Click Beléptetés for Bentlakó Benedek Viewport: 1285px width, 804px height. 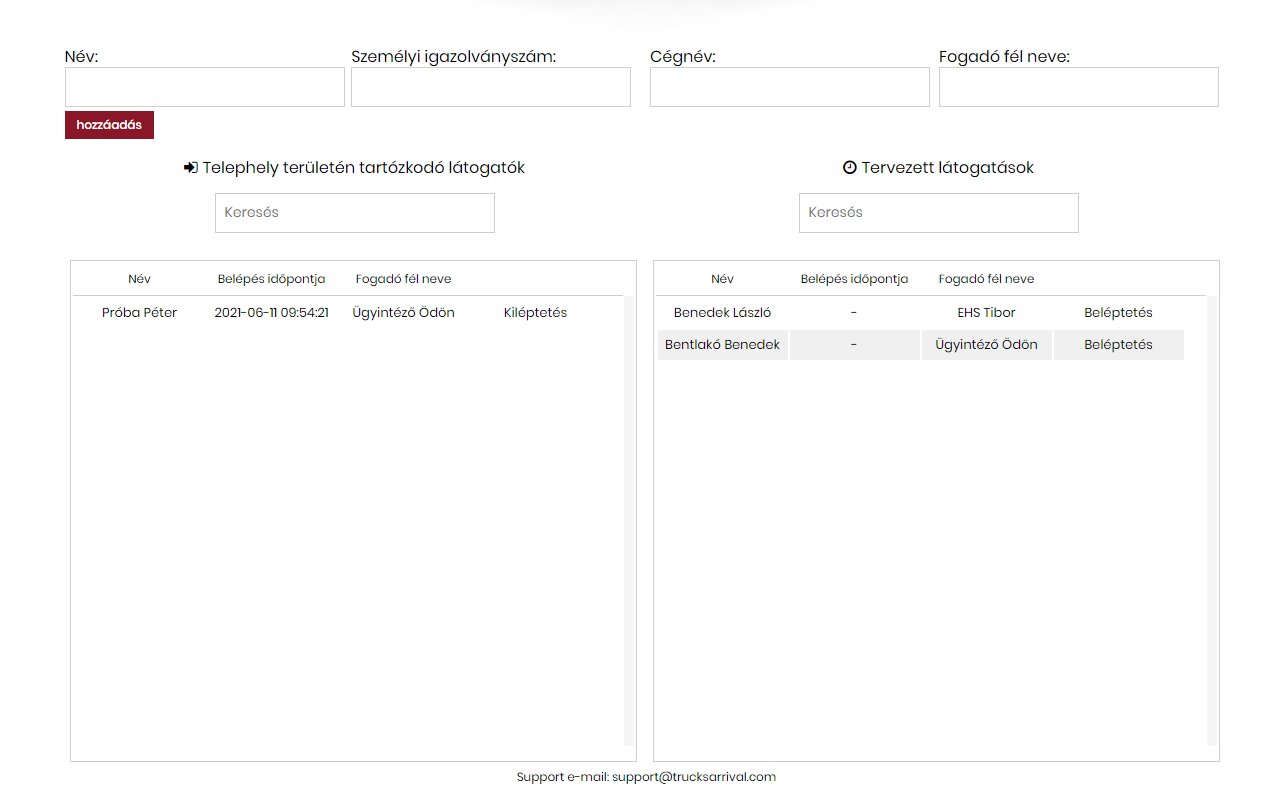tap(1118, 345)
